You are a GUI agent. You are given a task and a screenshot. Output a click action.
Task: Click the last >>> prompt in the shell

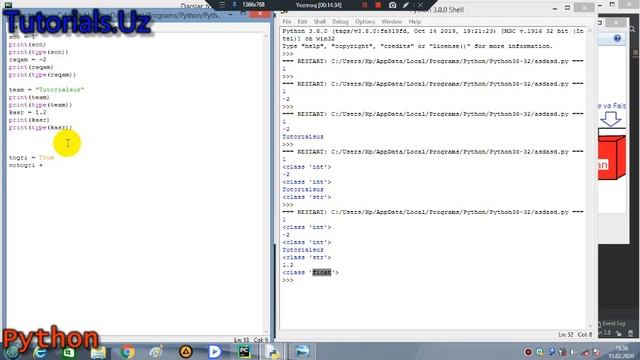[288, 280]
